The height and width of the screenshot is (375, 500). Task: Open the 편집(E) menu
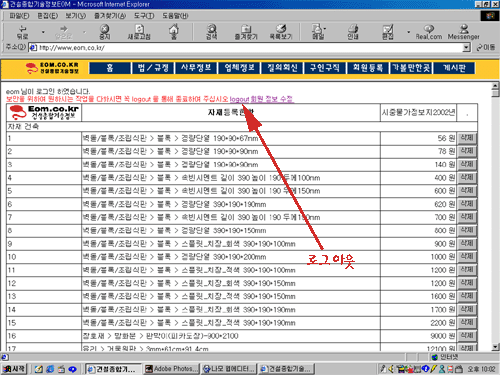point(47,16)
